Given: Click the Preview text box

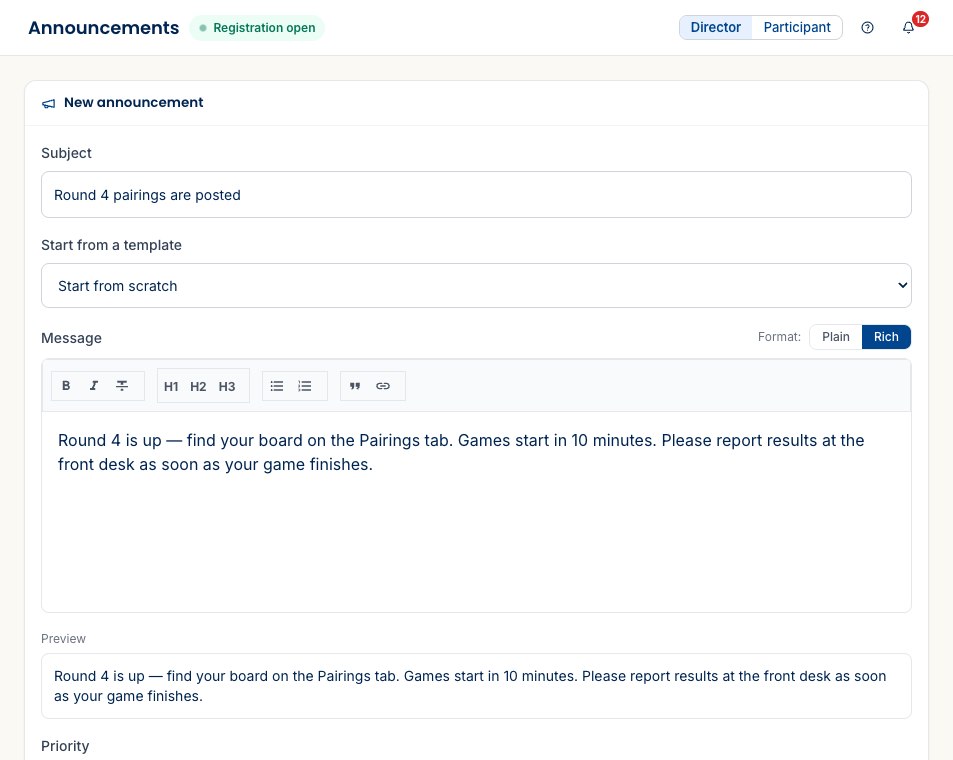Looking at the screenshot, I should click(x=476, y=686).
